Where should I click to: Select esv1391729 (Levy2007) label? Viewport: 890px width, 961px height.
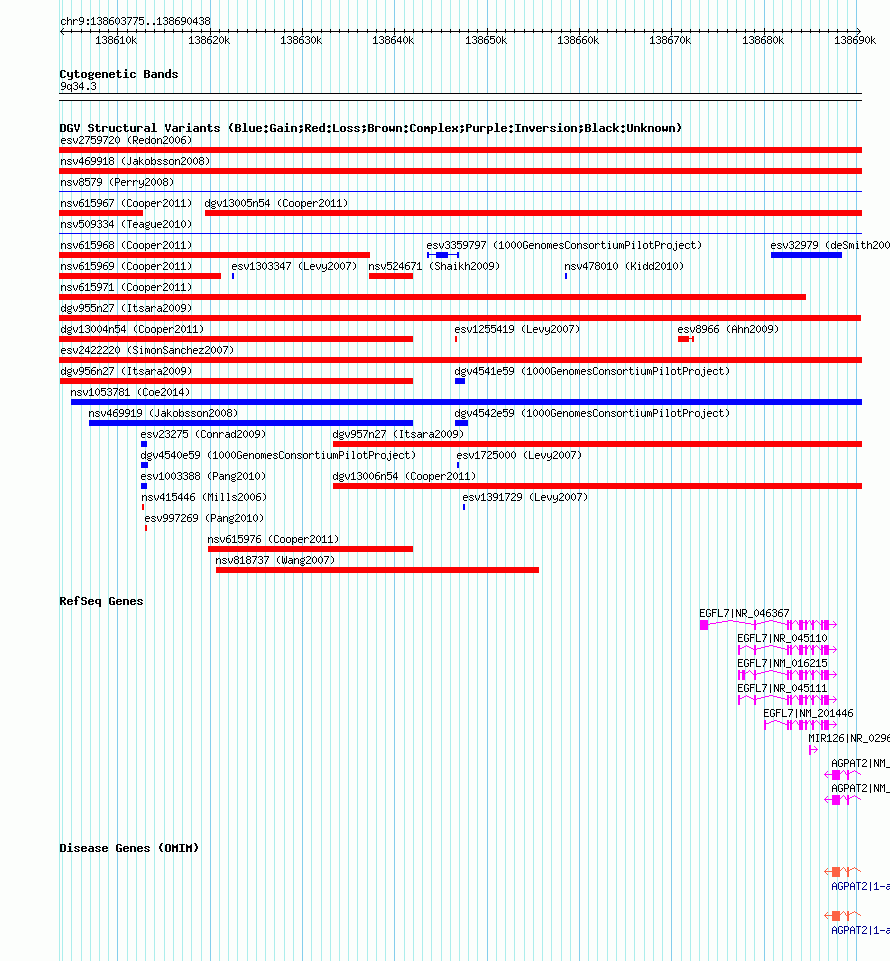(525, 498)
